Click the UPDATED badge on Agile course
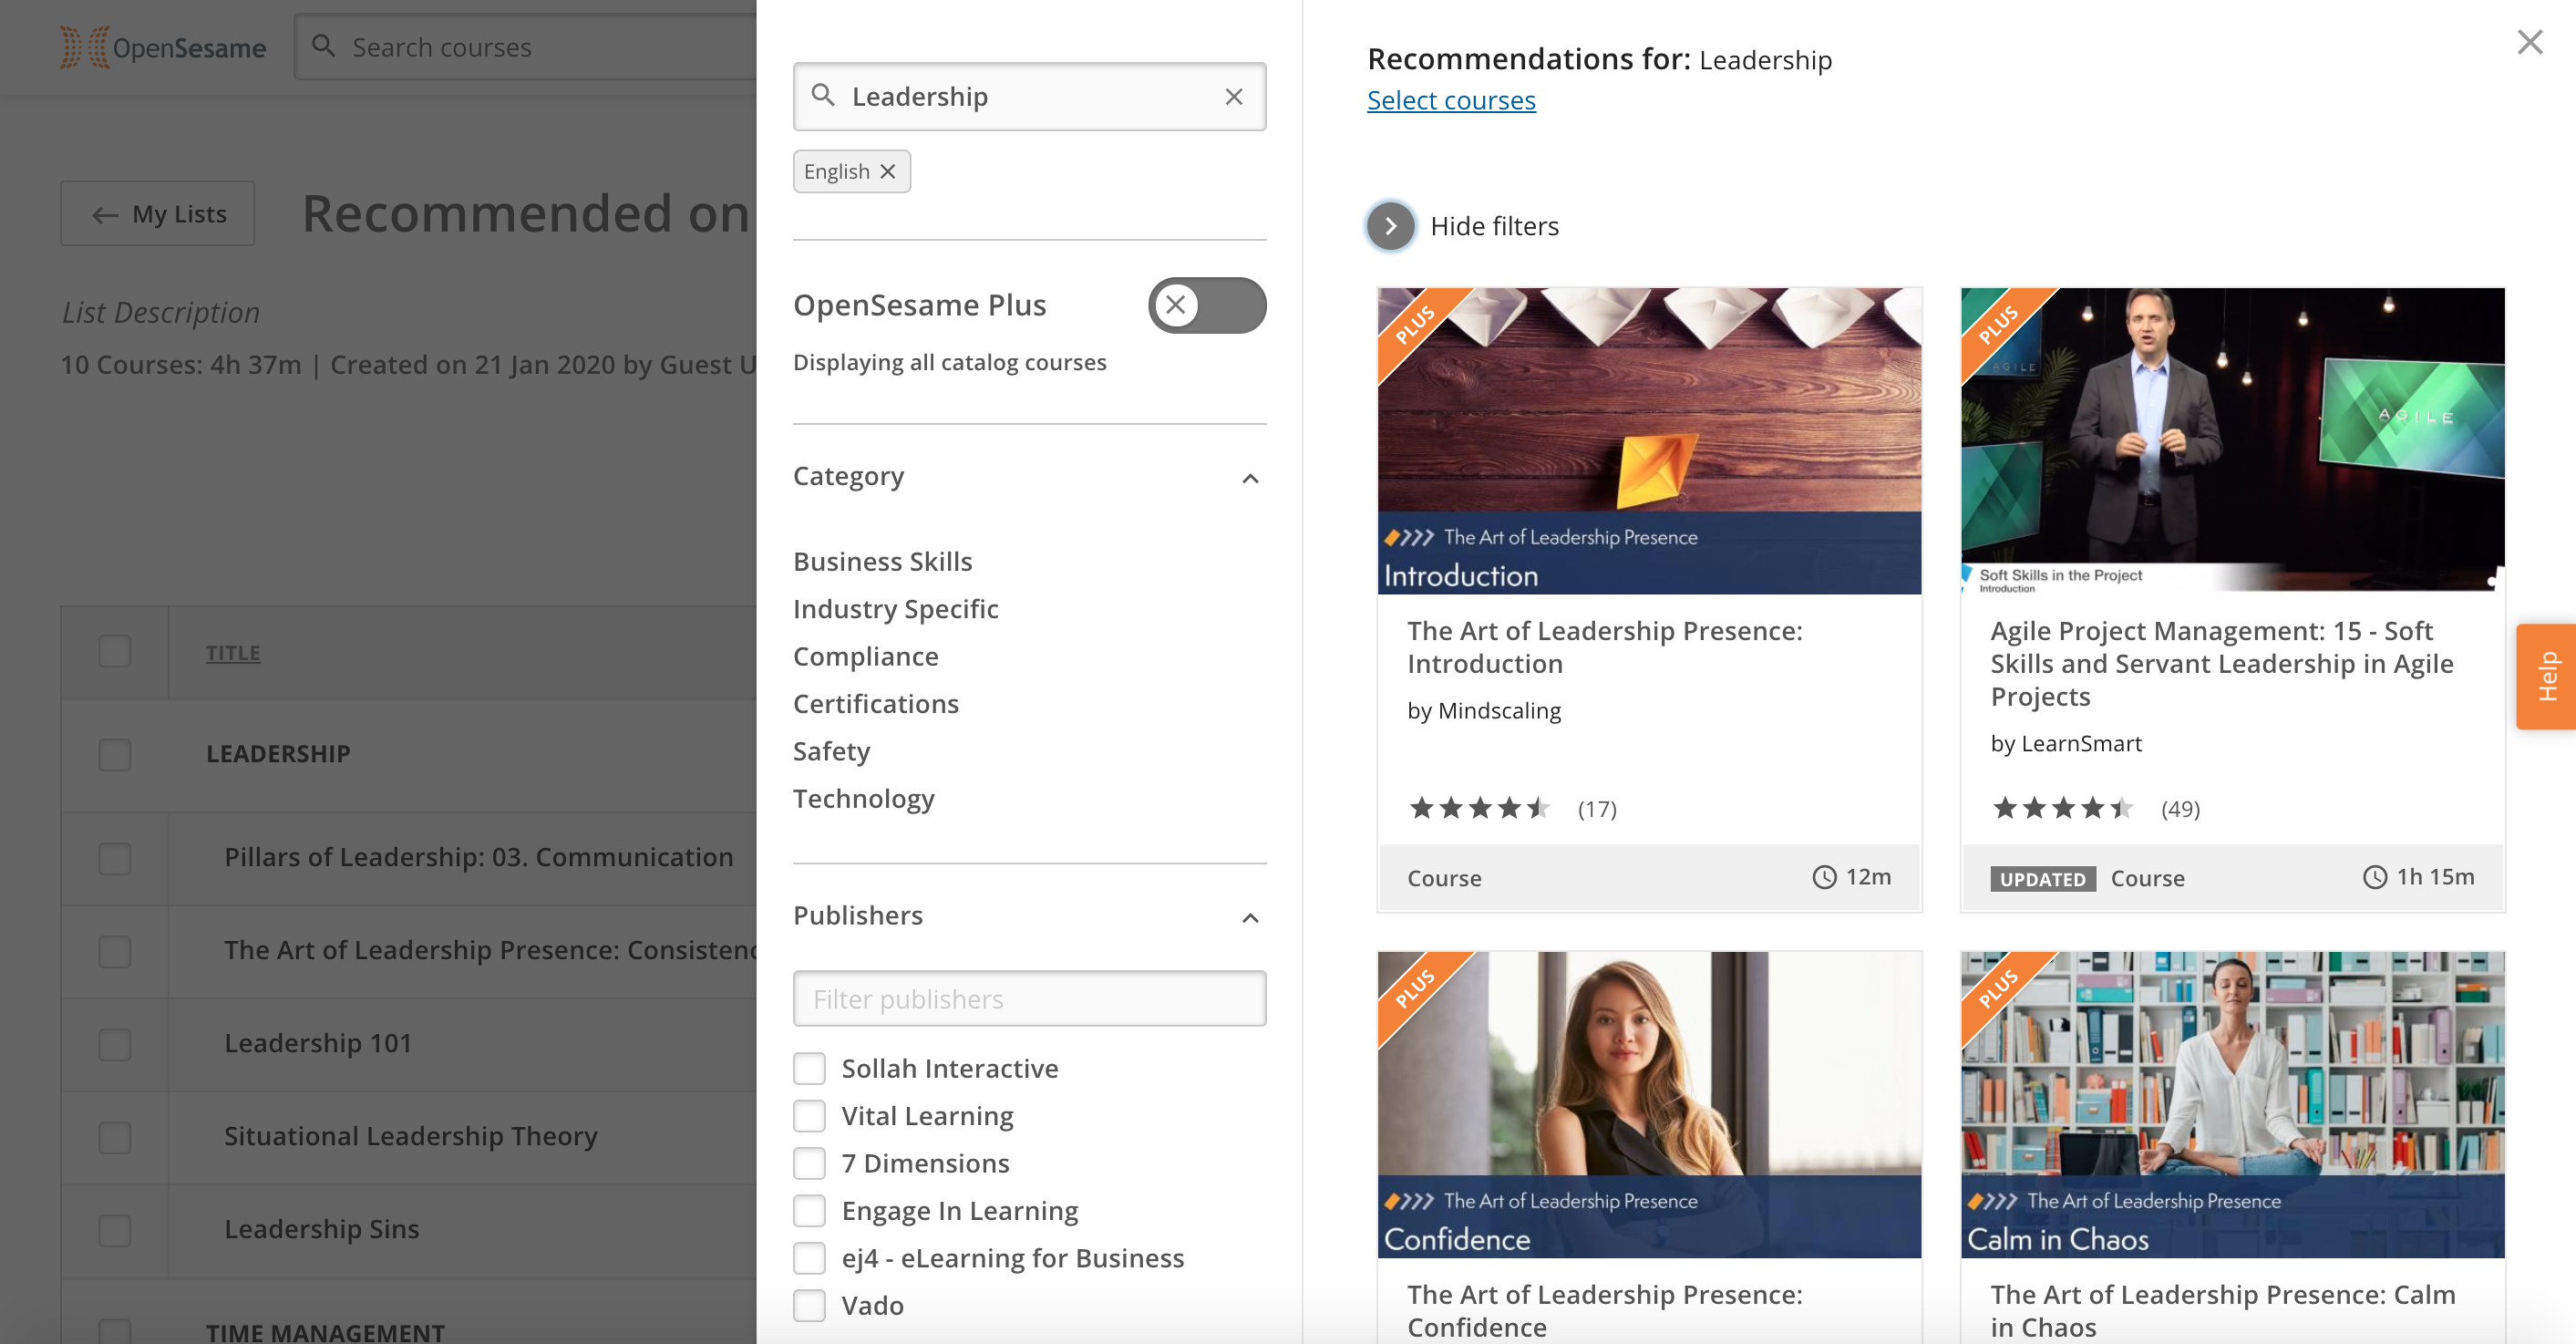The image size is (2576, 1344). [2042, 878]
